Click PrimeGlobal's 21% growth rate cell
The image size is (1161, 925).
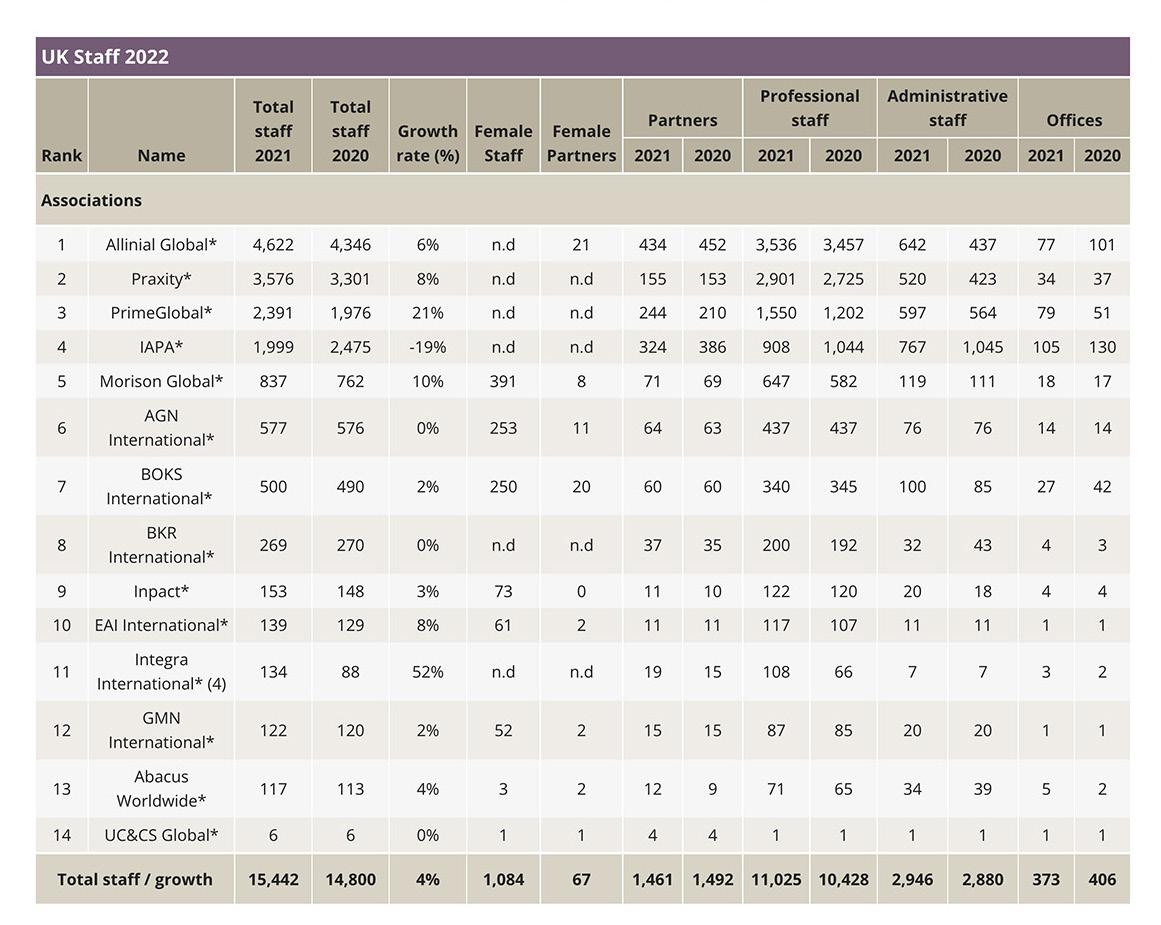point(428,313)
